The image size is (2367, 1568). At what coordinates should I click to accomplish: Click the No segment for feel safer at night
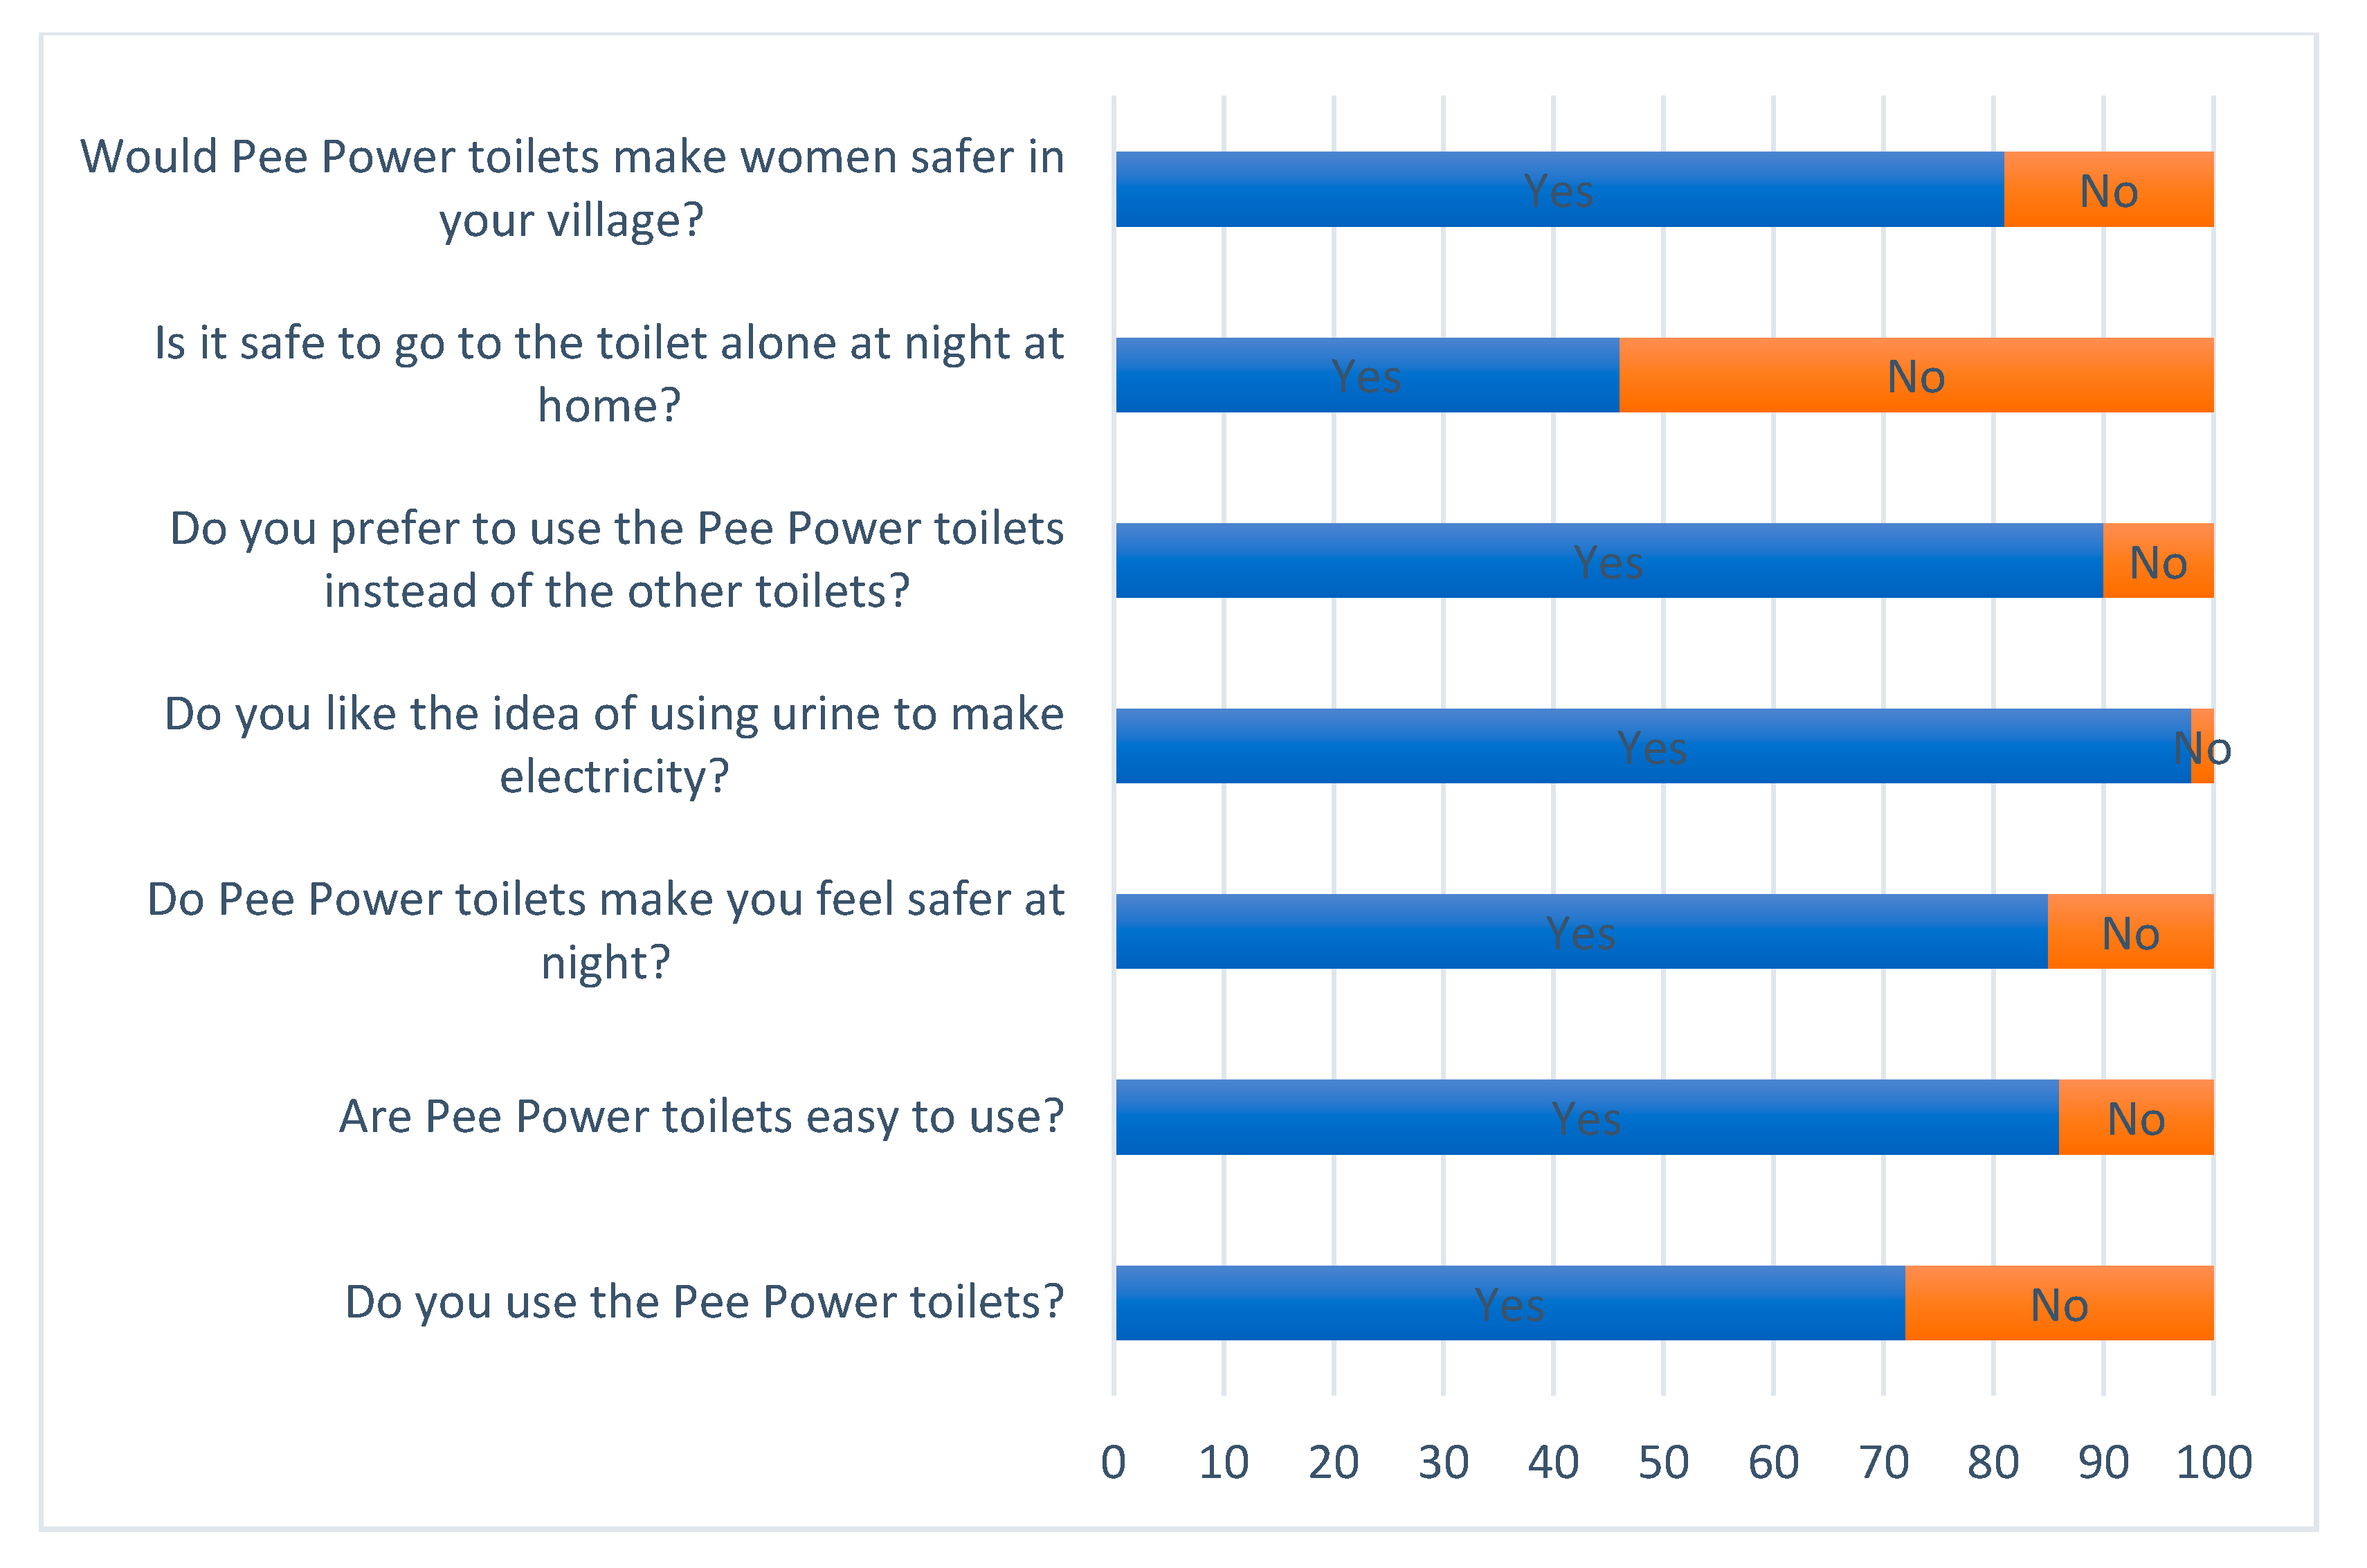click(2131, 931)
